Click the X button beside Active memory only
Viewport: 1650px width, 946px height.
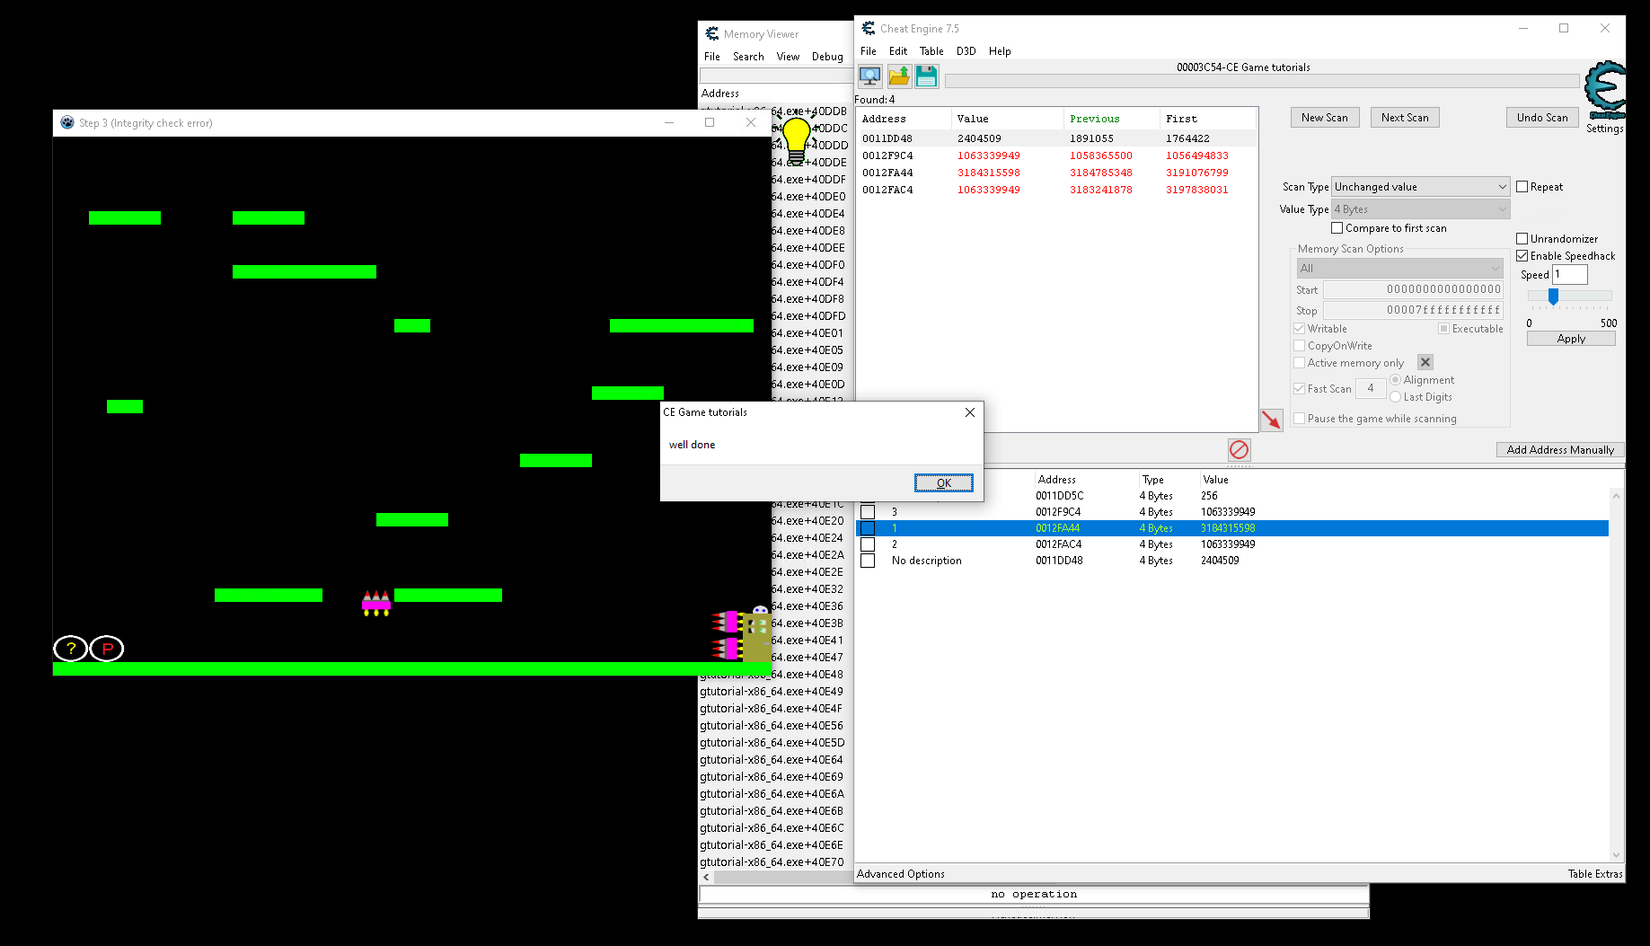[x=1425, y=362]
